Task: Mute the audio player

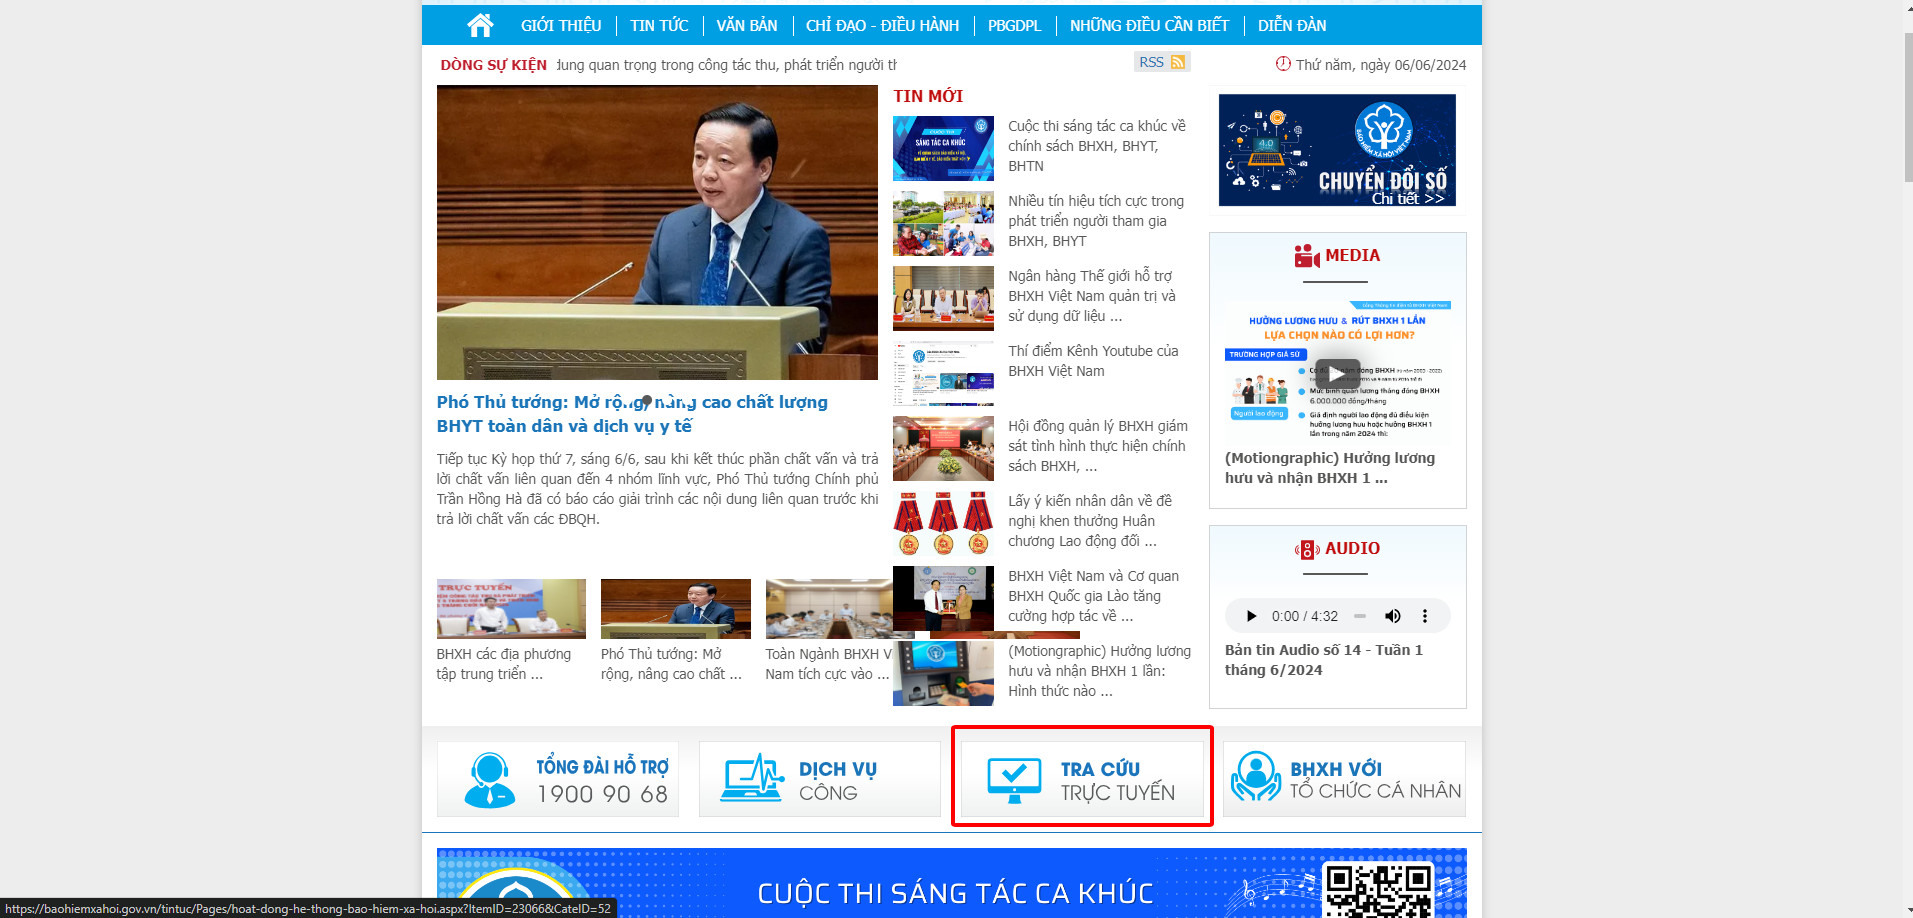Action: (x=1392, y=616)
